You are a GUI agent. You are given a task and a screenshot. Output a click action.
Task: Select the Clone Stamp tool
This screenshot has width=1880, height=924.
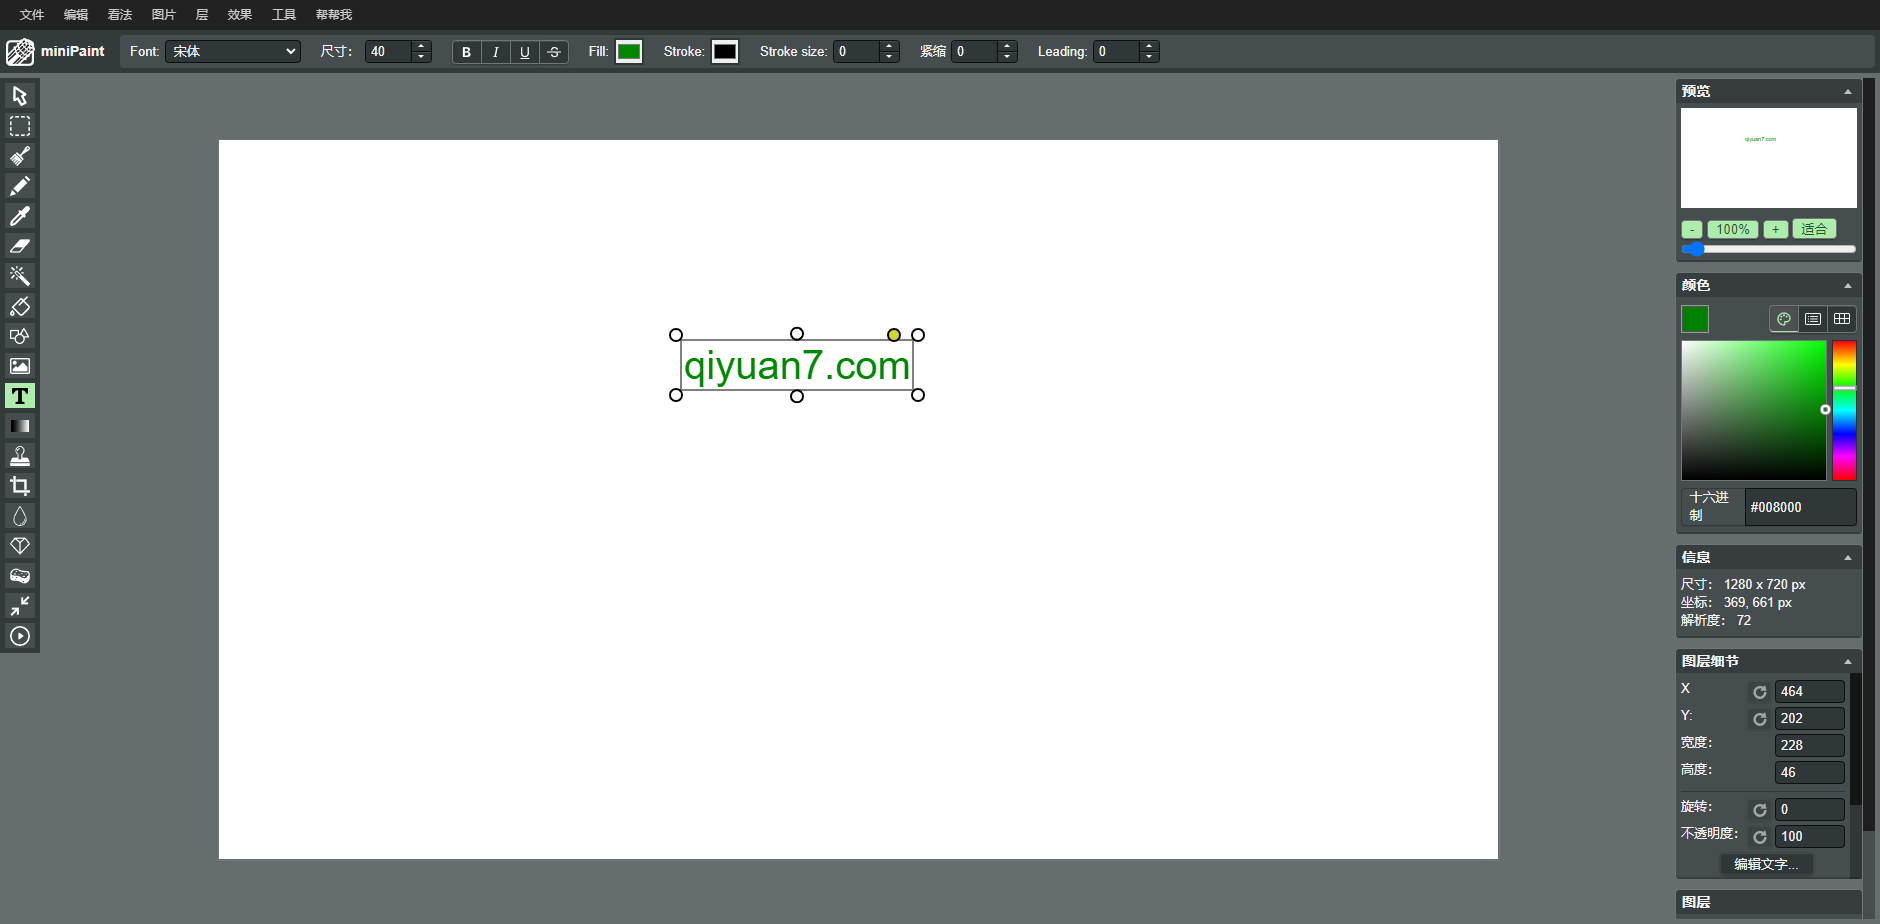pos(20,456)
